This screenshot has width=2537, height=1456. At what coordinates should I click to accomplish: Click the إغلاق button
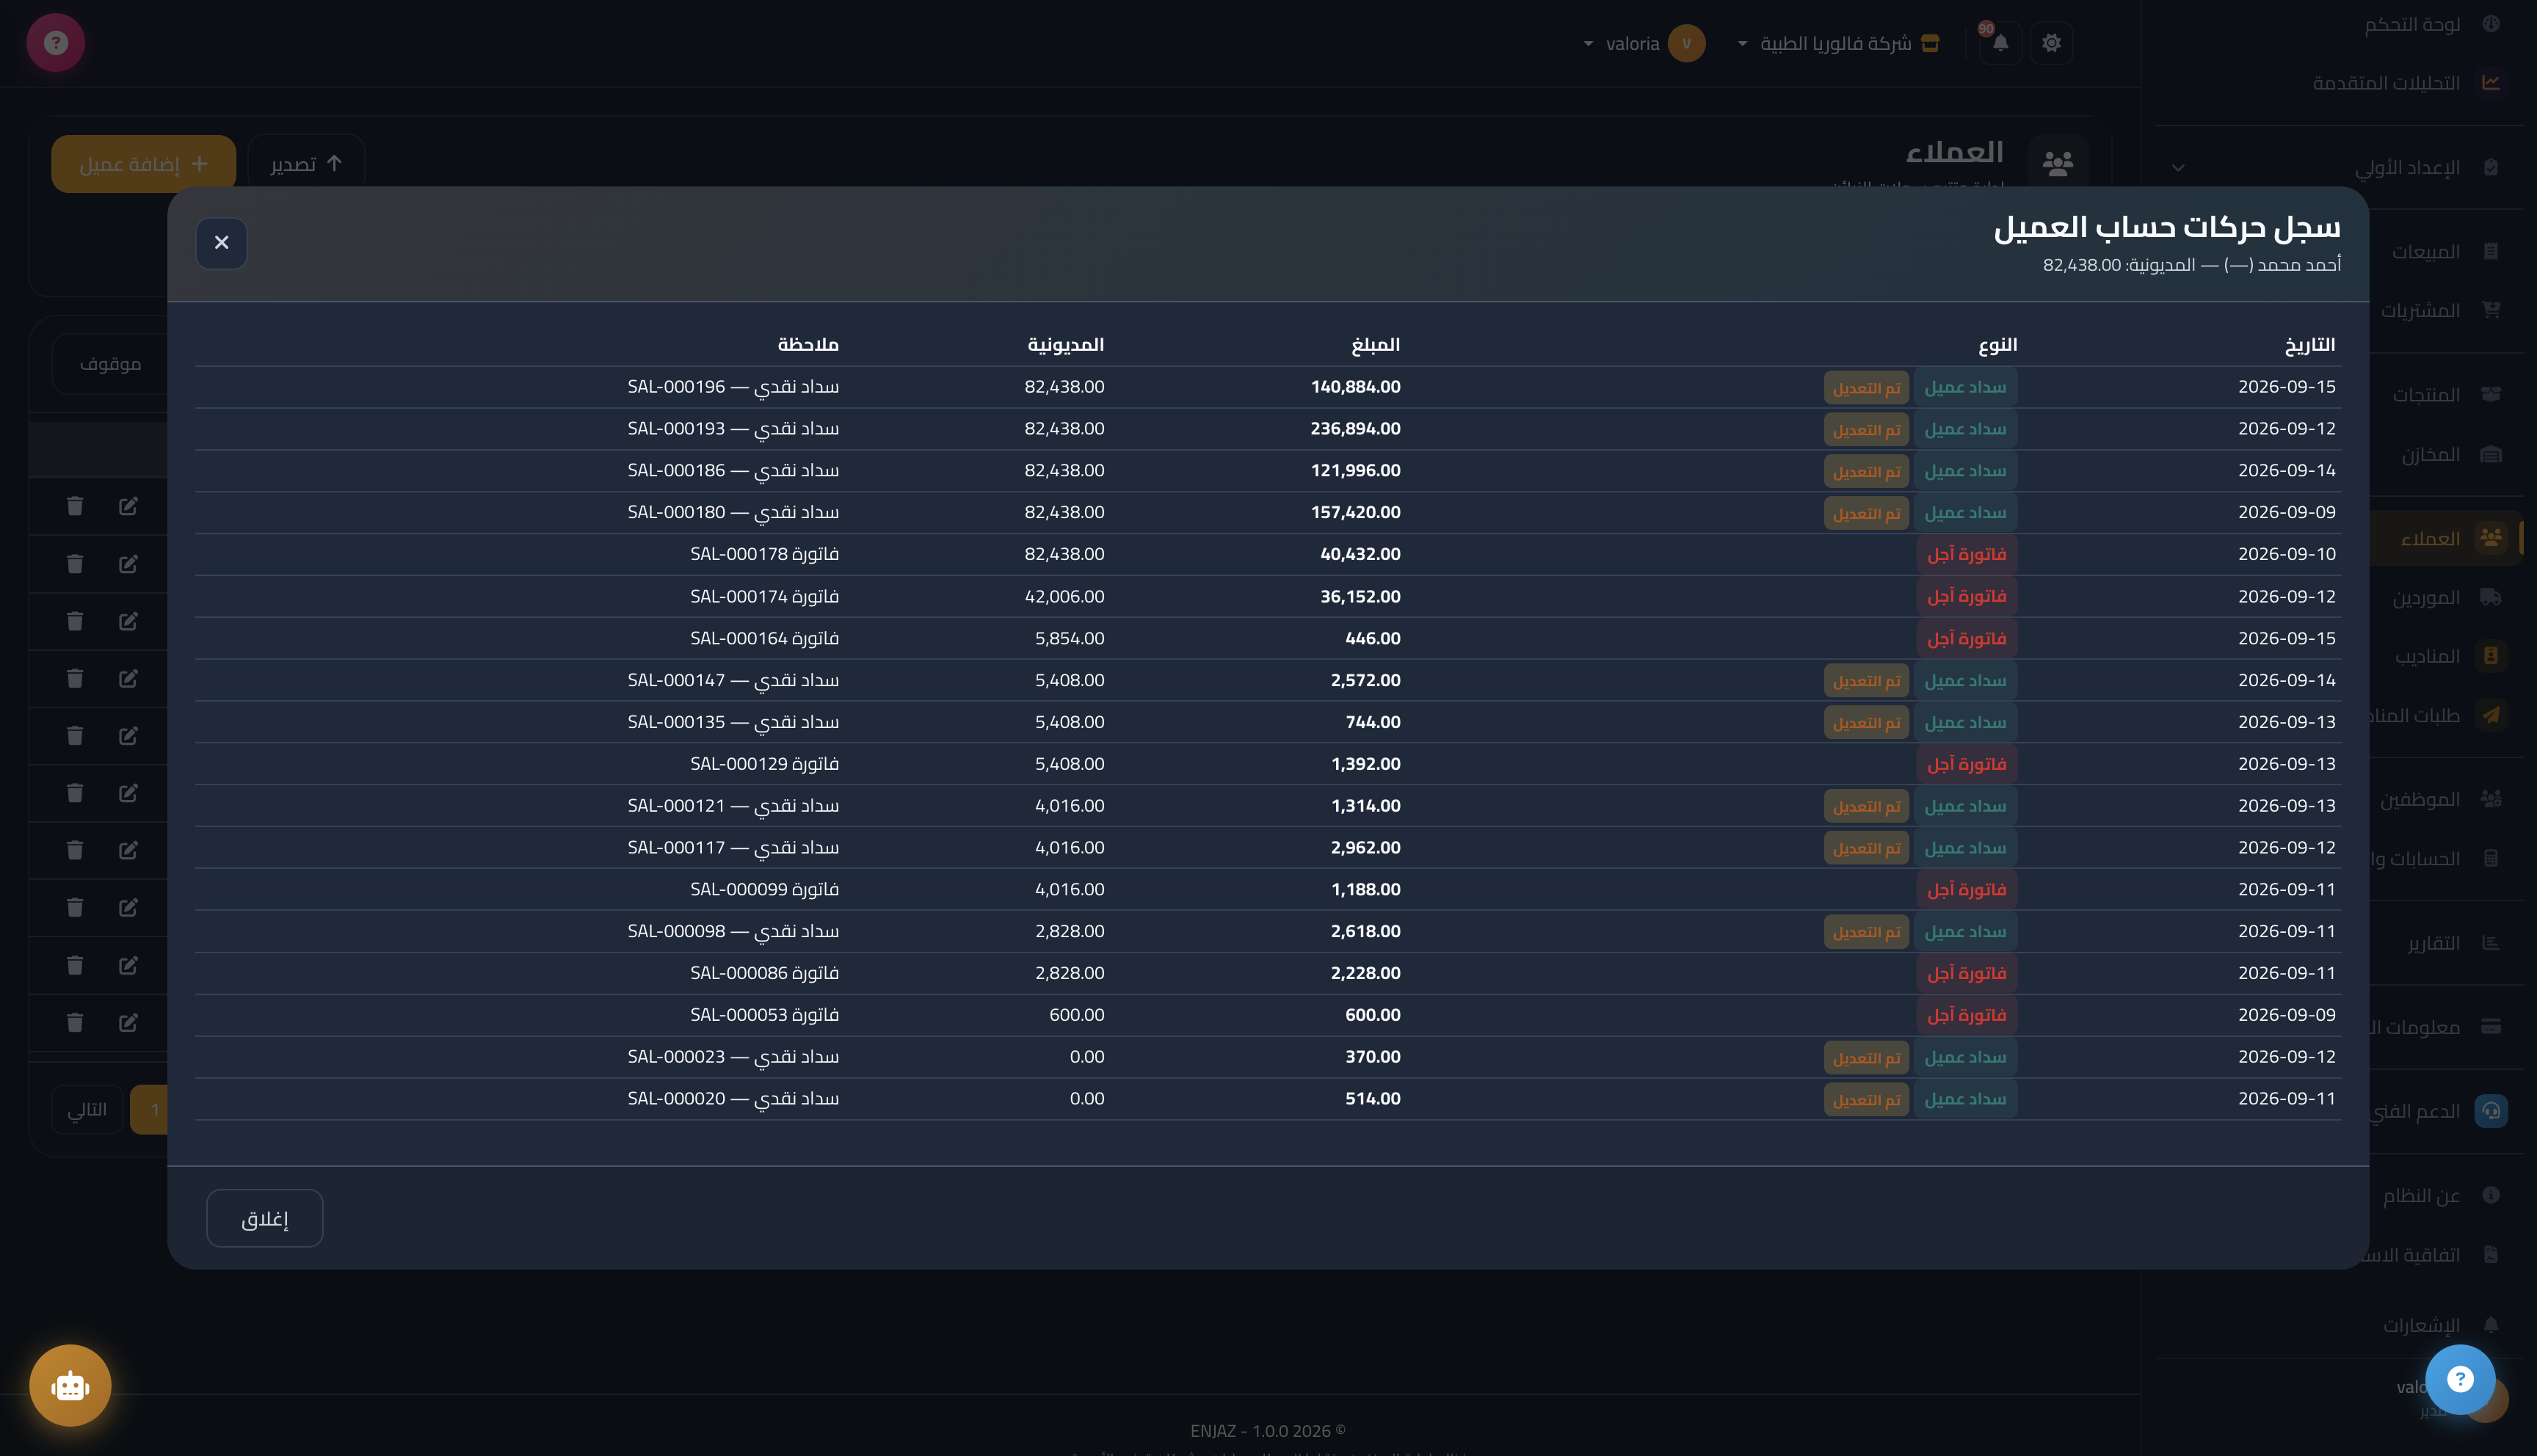pyautogui.click(x=264, y=1218)
